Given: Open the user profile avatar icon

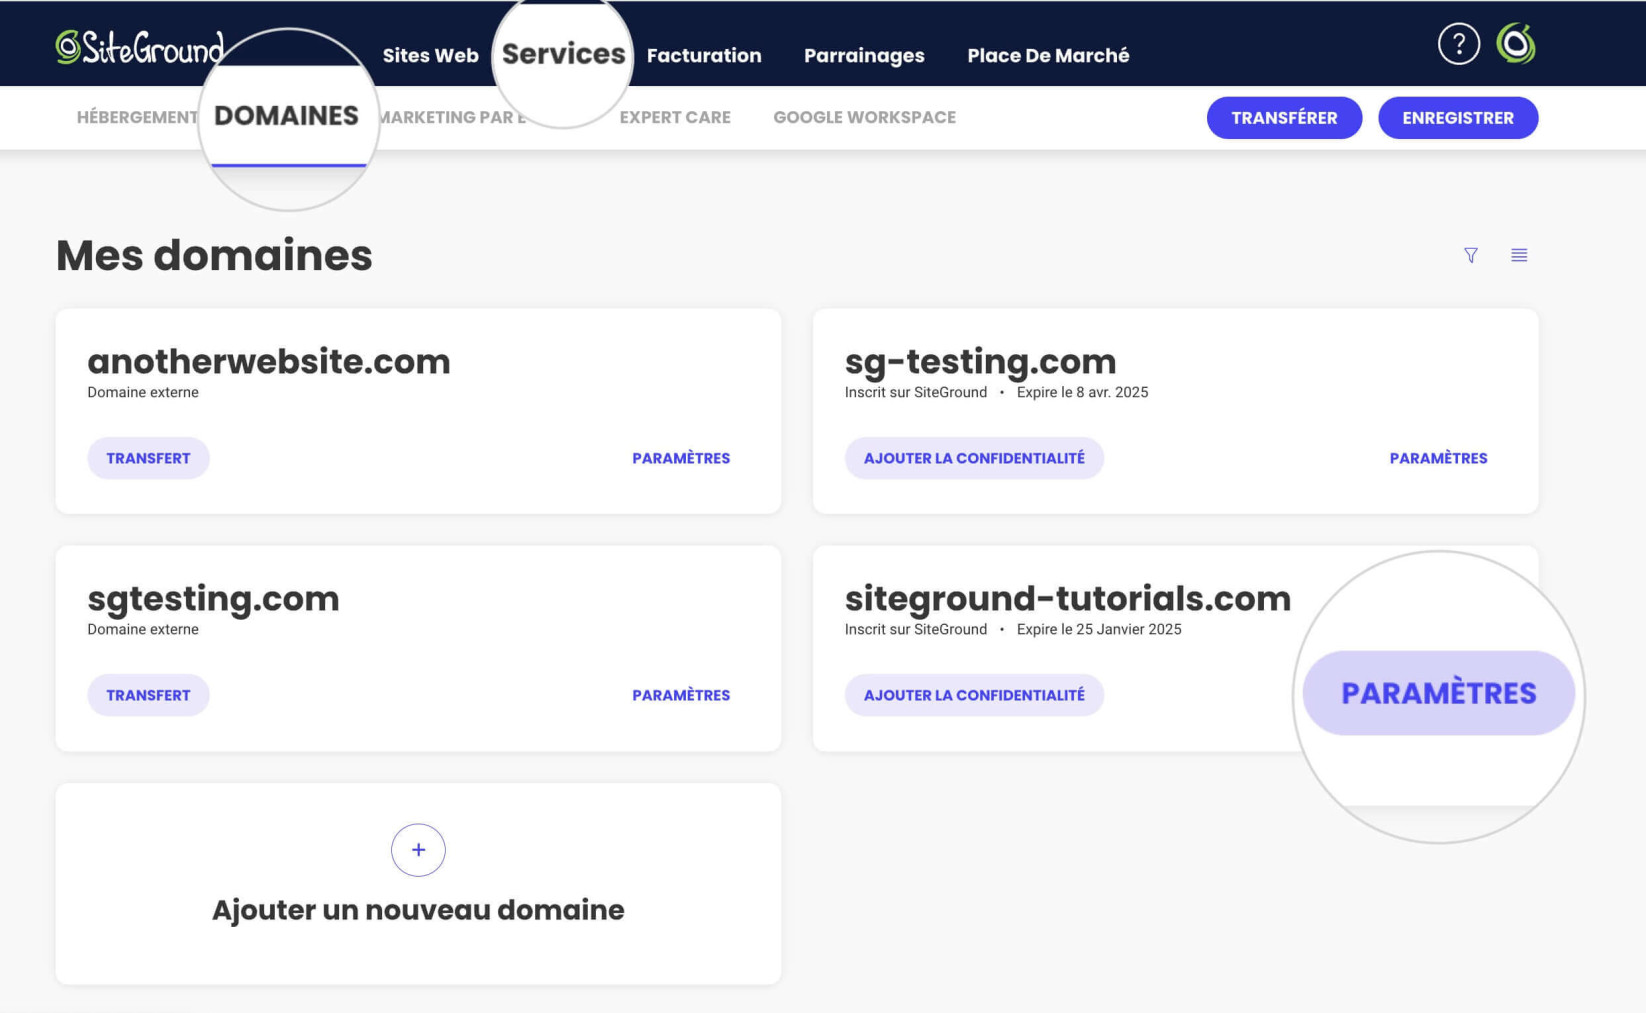Looking at the screenshot, I should pyautogui.click(x=1515, y=44).
